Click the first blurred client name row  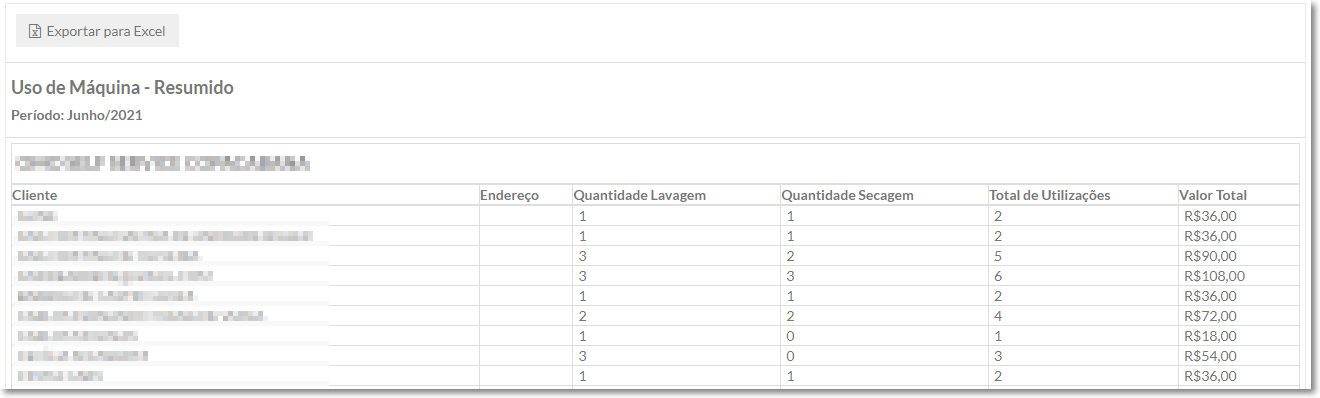245,216
